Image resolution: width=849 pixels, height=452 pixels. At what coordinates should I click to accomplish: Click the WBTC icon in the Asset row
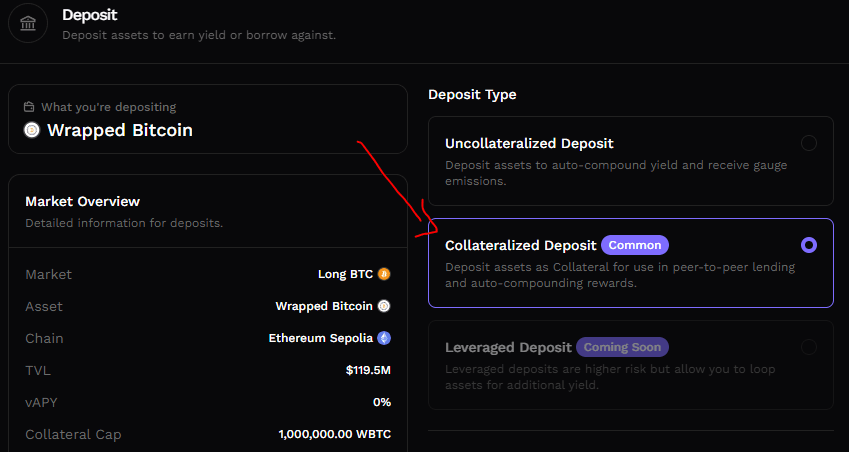click(384, 306)
